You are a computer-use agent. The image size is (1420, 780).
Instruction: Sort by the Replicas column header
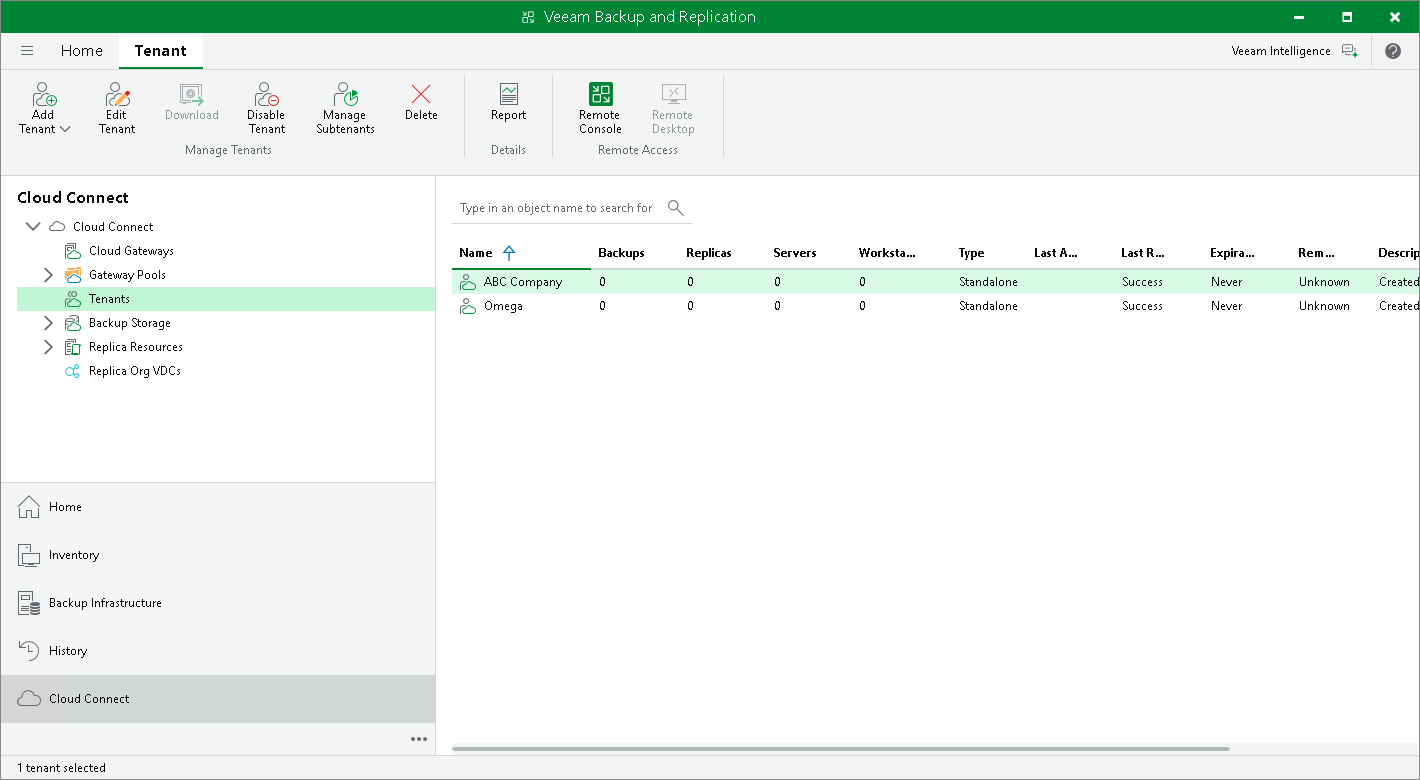coord(709,253)
